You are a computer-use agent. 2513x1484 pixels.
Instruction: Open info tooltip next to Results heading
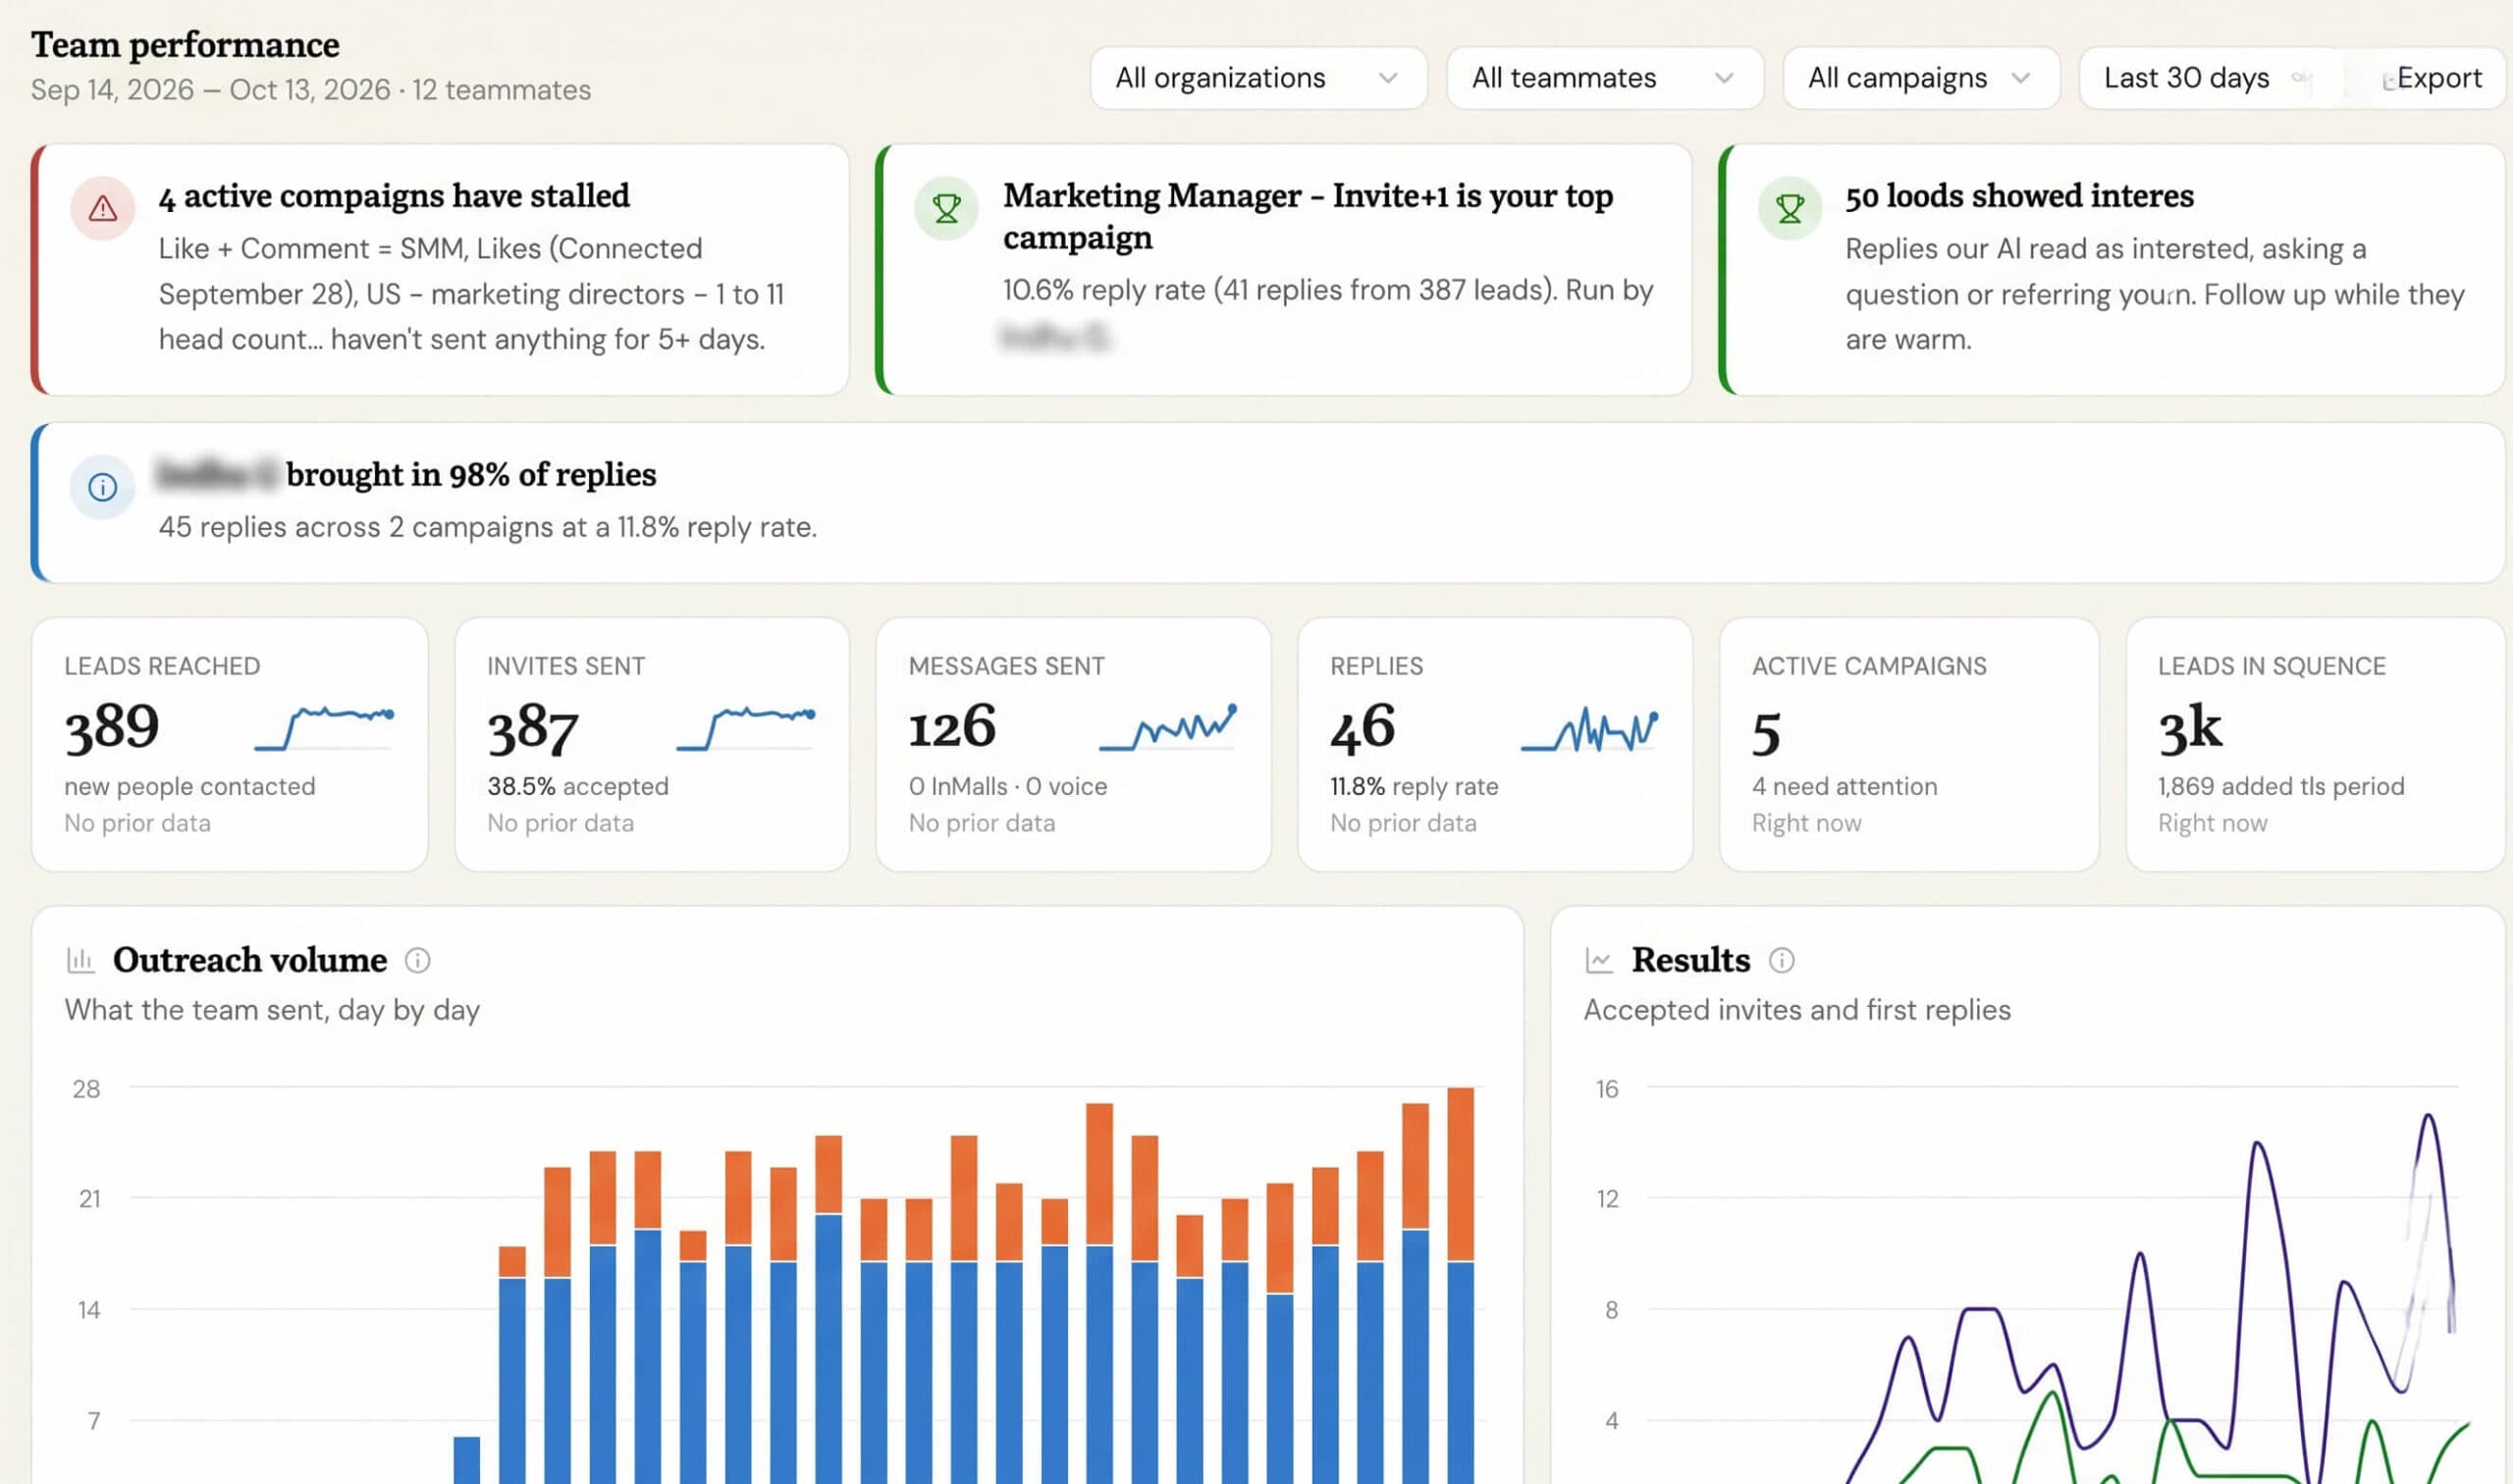click(1781, 960)
